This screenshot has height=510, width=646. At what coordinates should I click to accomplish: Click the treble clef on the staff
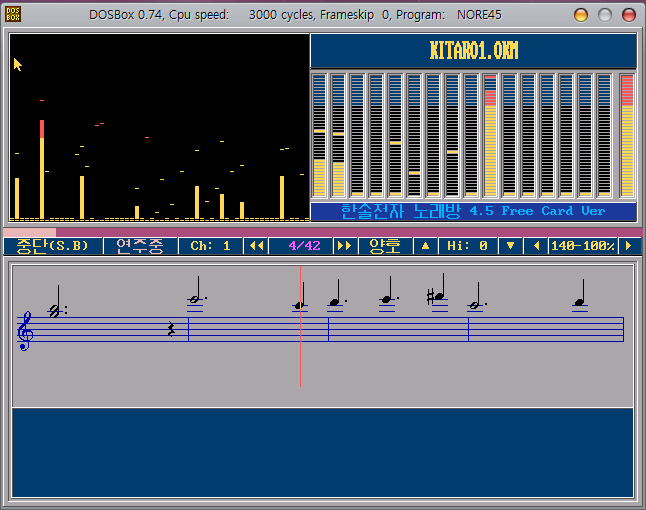25,331
